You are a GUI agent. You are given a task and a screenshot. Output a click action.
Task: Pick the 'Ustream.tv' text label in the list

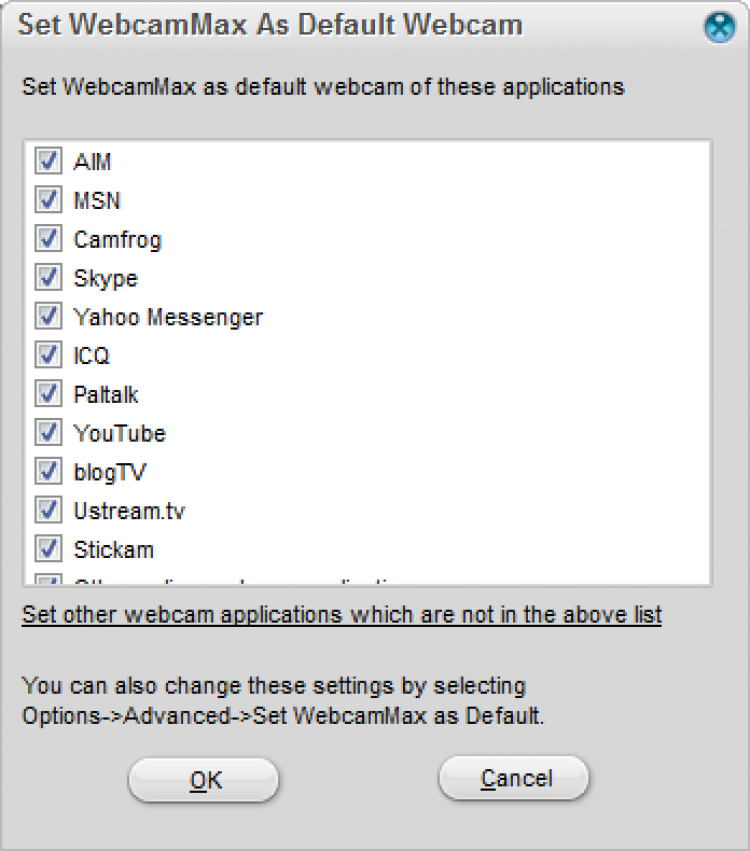point(129,511)
